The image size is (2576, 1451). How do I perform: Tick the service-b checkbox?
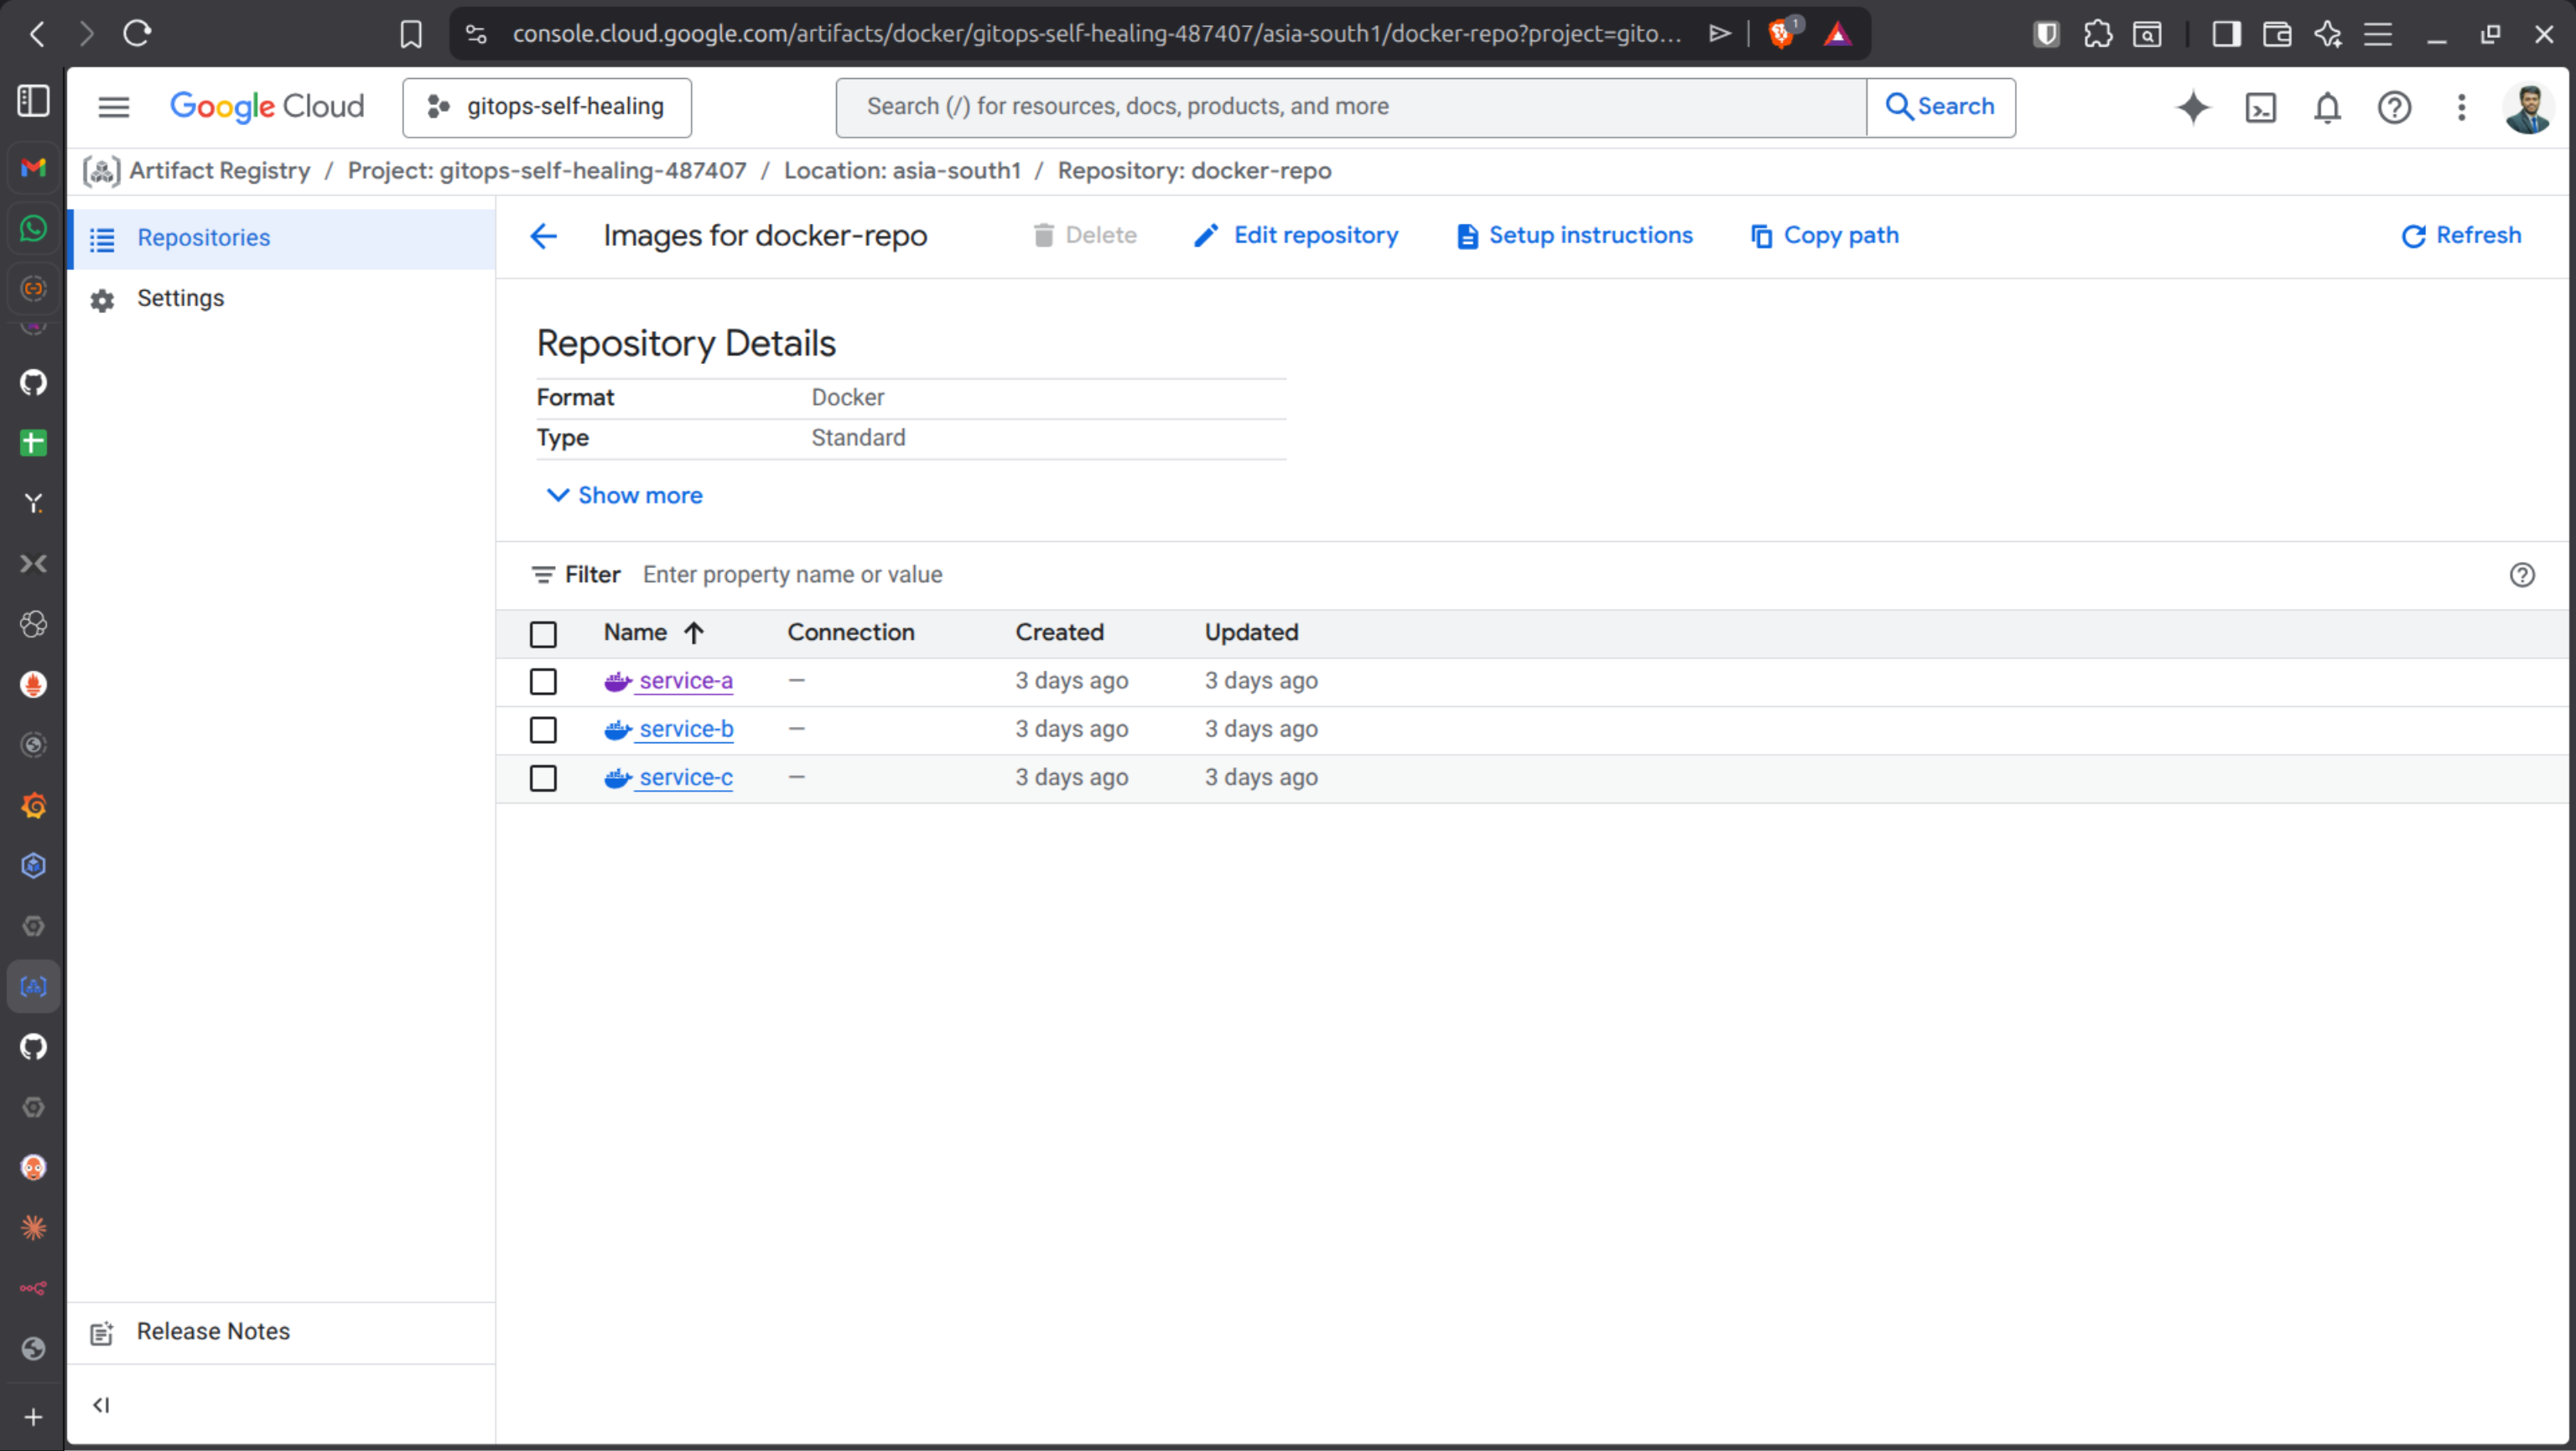[543, 730]
